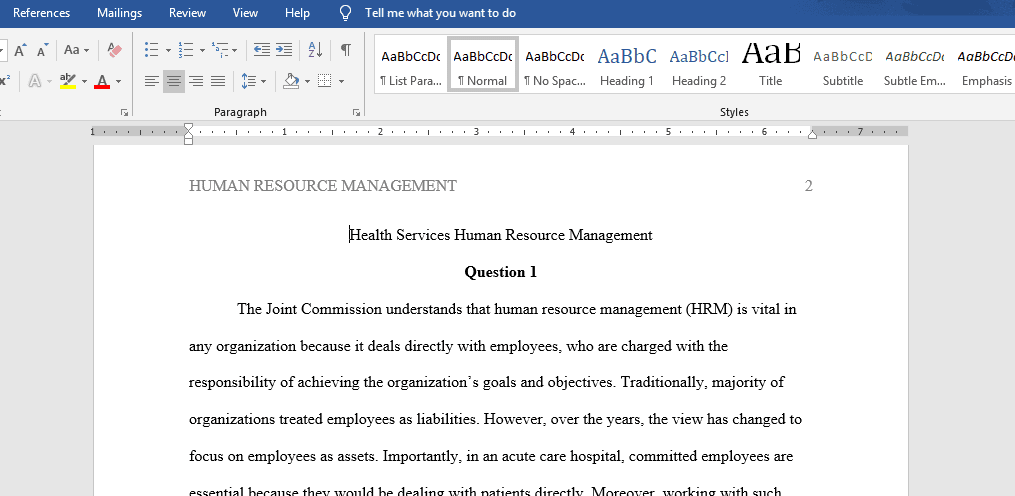The height and width of the screenshot is (496, 1015).
Task: Increase font size with Grow Font
Action: [21, 50]
